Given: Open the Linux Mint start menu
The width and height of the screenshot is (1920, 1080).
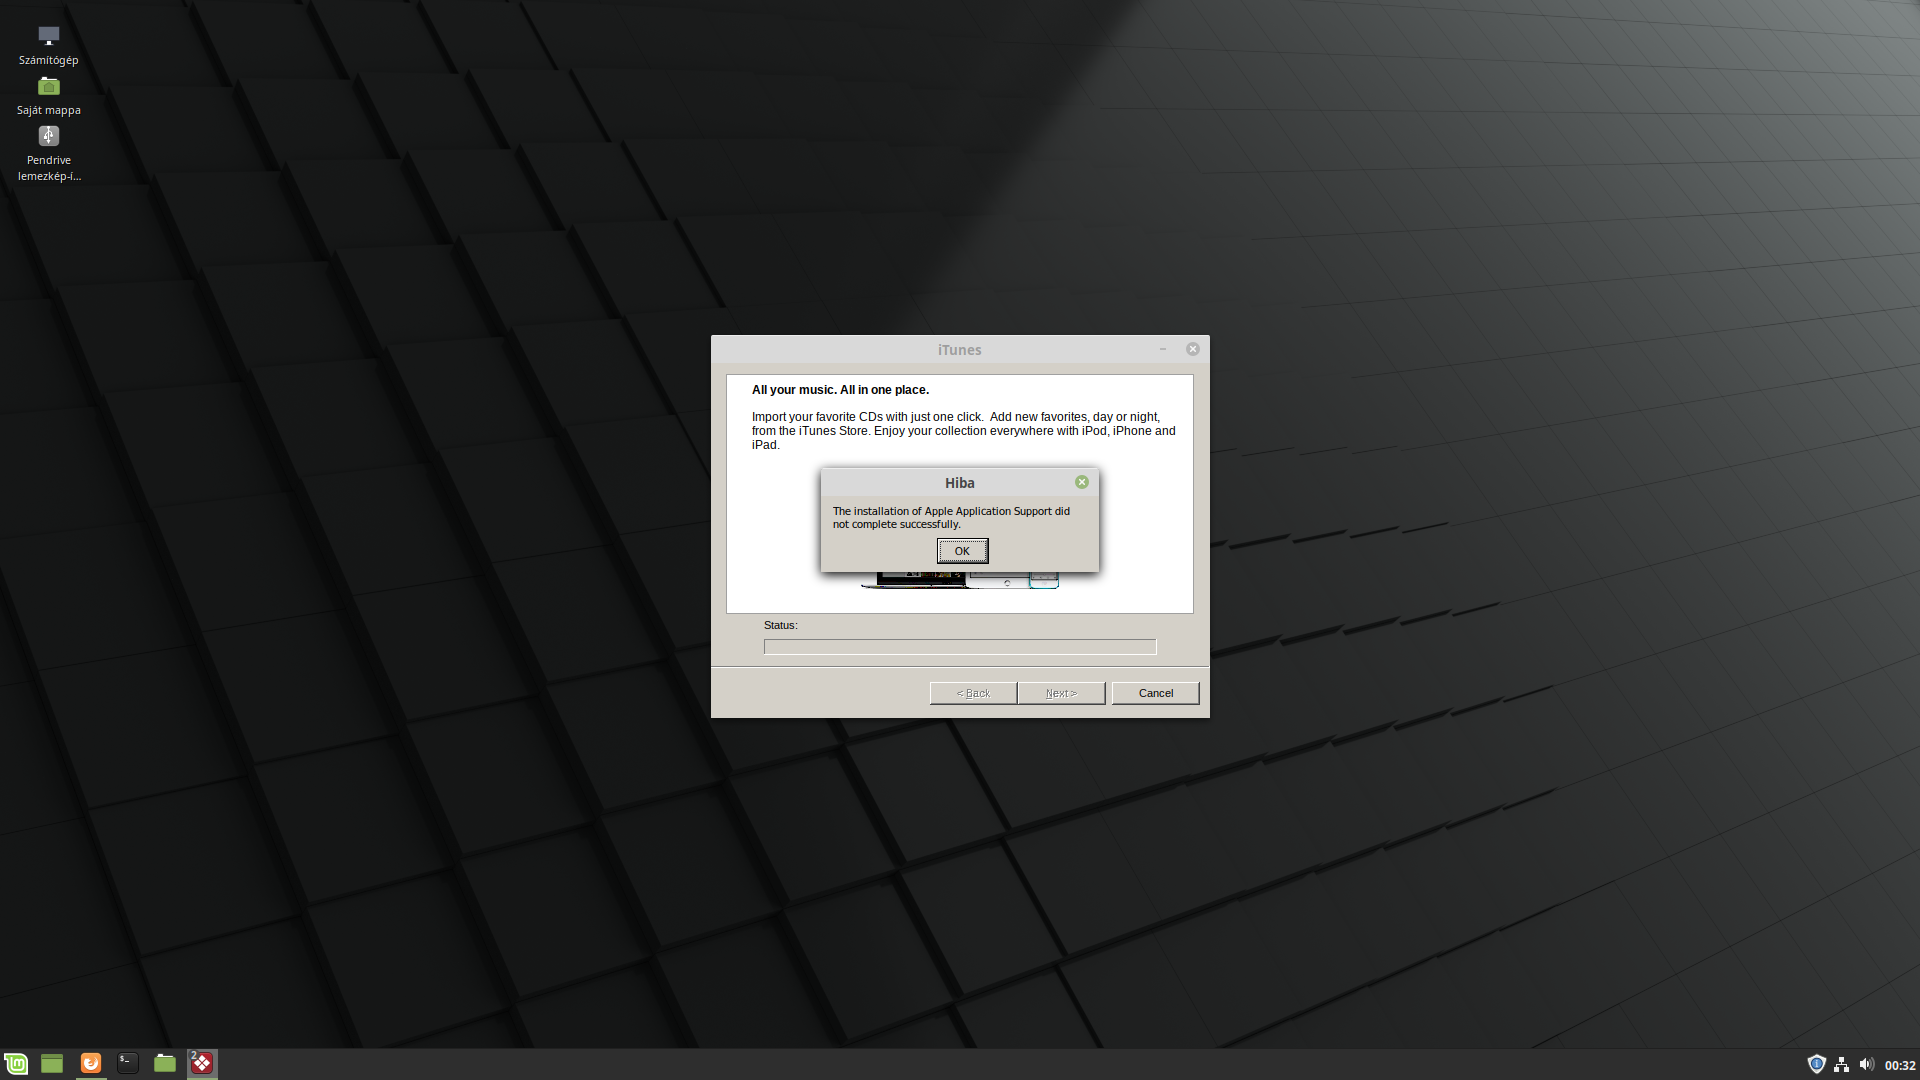Looking at the screenshot, I should pos(16,1063).
